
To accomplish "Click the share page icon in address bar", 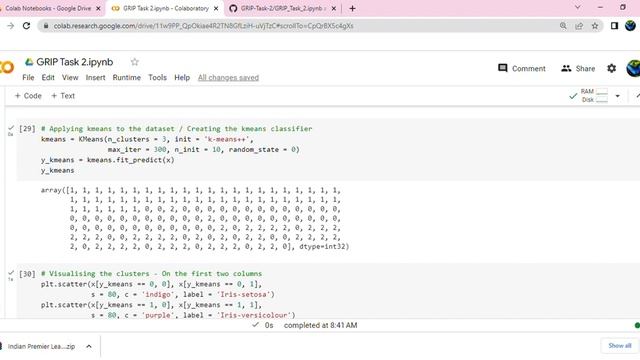I will [579, 26].
